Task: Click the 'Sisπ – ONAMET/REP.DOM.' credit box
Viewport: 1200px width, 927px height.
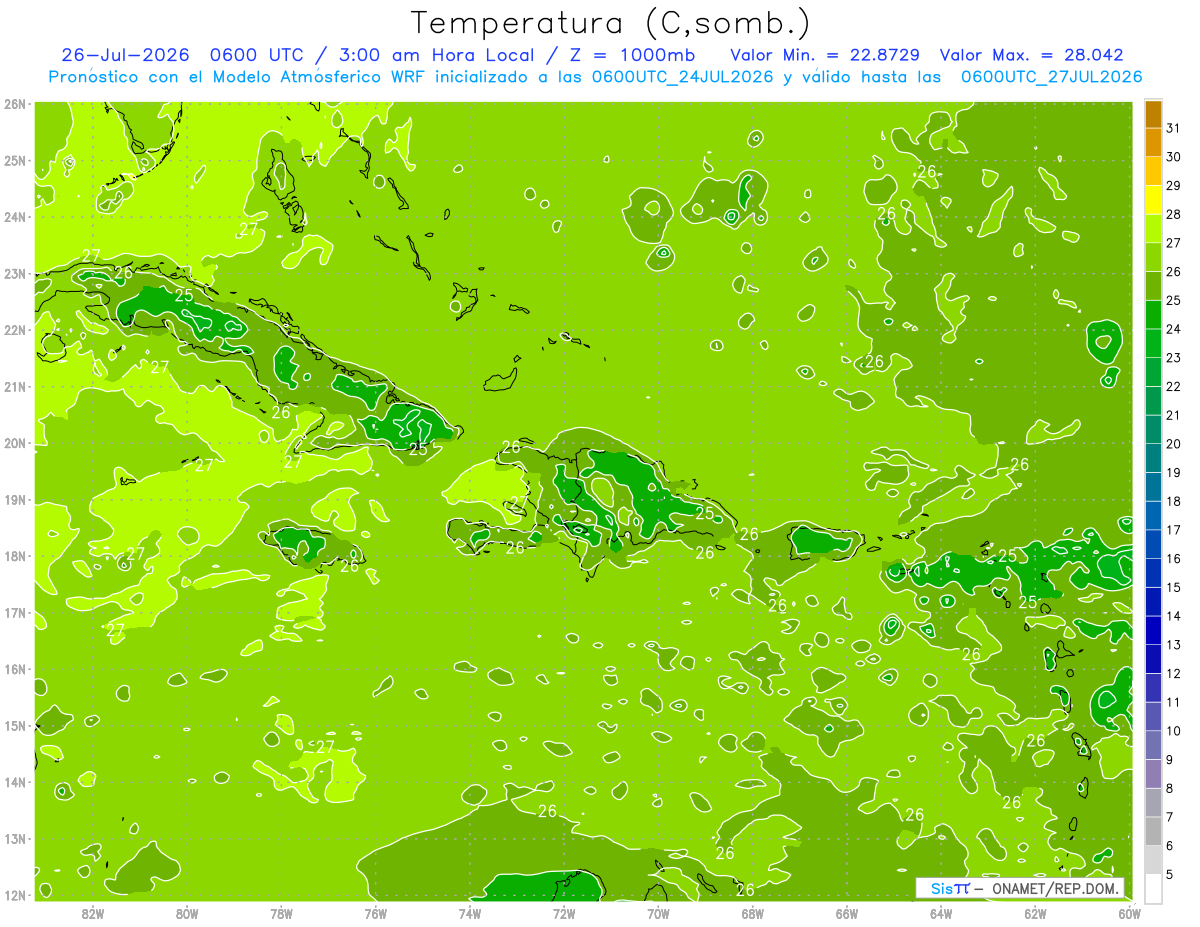Action: [x=1020, y=888]
